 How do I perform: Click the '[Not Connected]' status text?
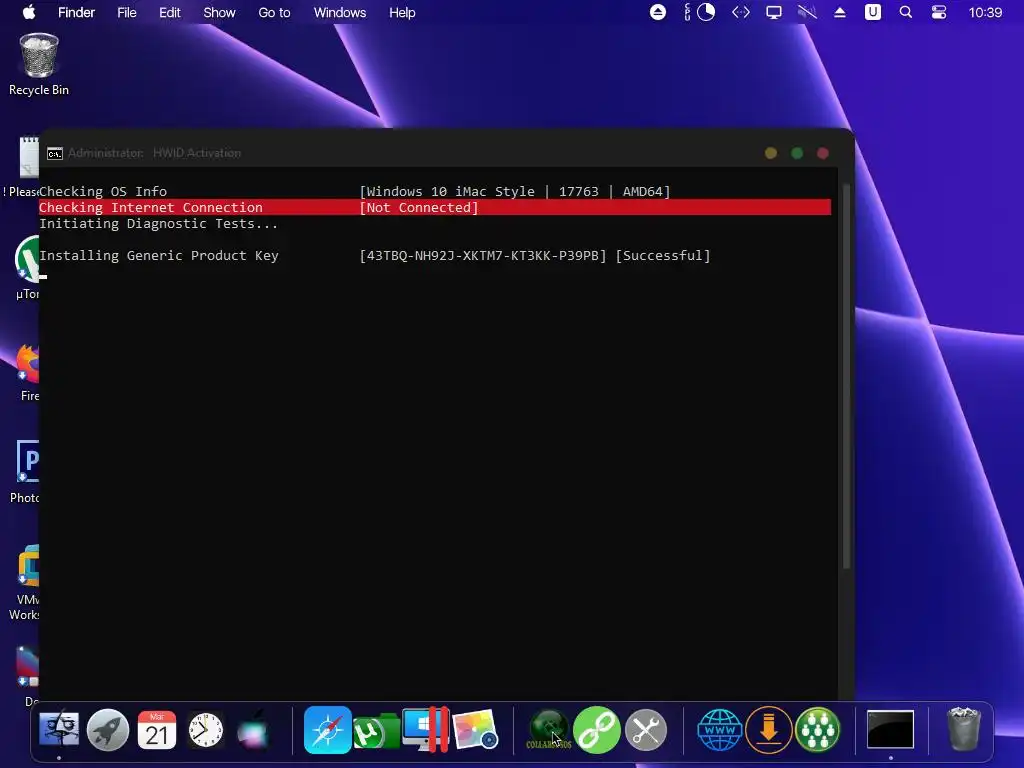pyautogui.click(x=419, y=208)
